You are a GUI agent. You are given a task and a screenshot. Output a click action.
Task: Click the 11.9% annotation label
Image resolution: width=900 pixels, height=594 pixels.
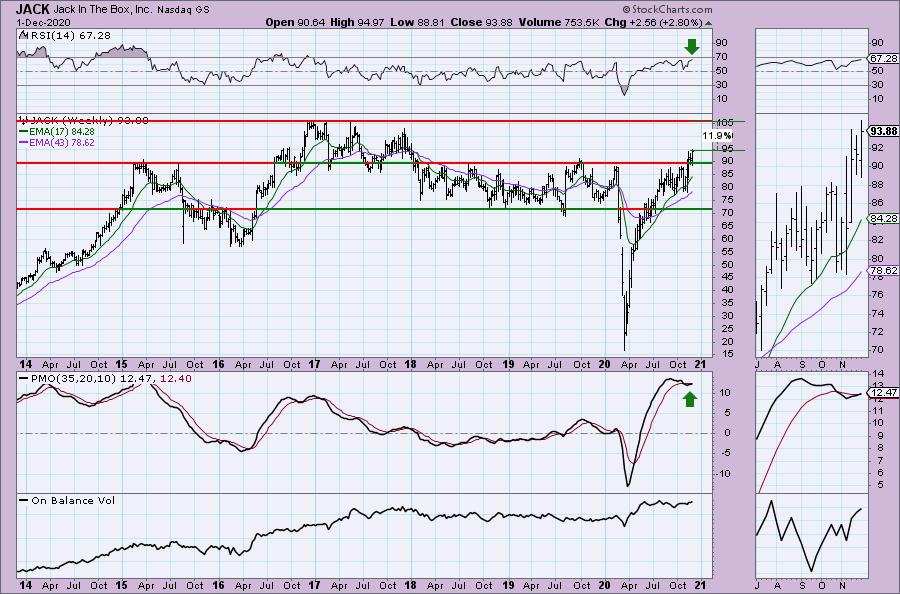click(x=717, y=136)
